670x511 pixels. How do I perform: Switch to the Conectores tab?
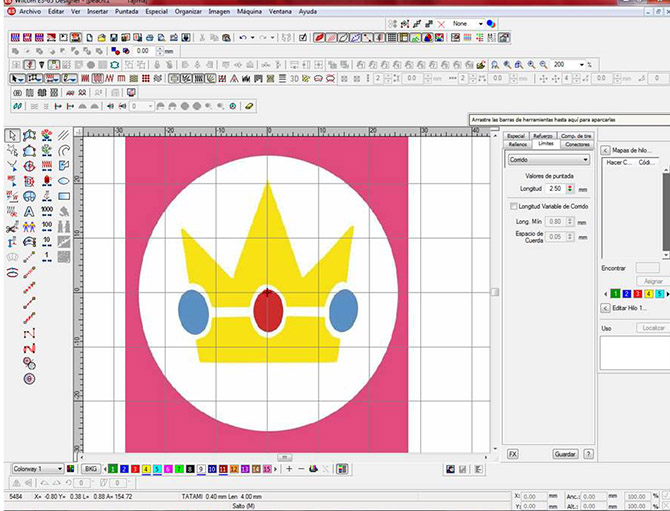tap(577, 144)
